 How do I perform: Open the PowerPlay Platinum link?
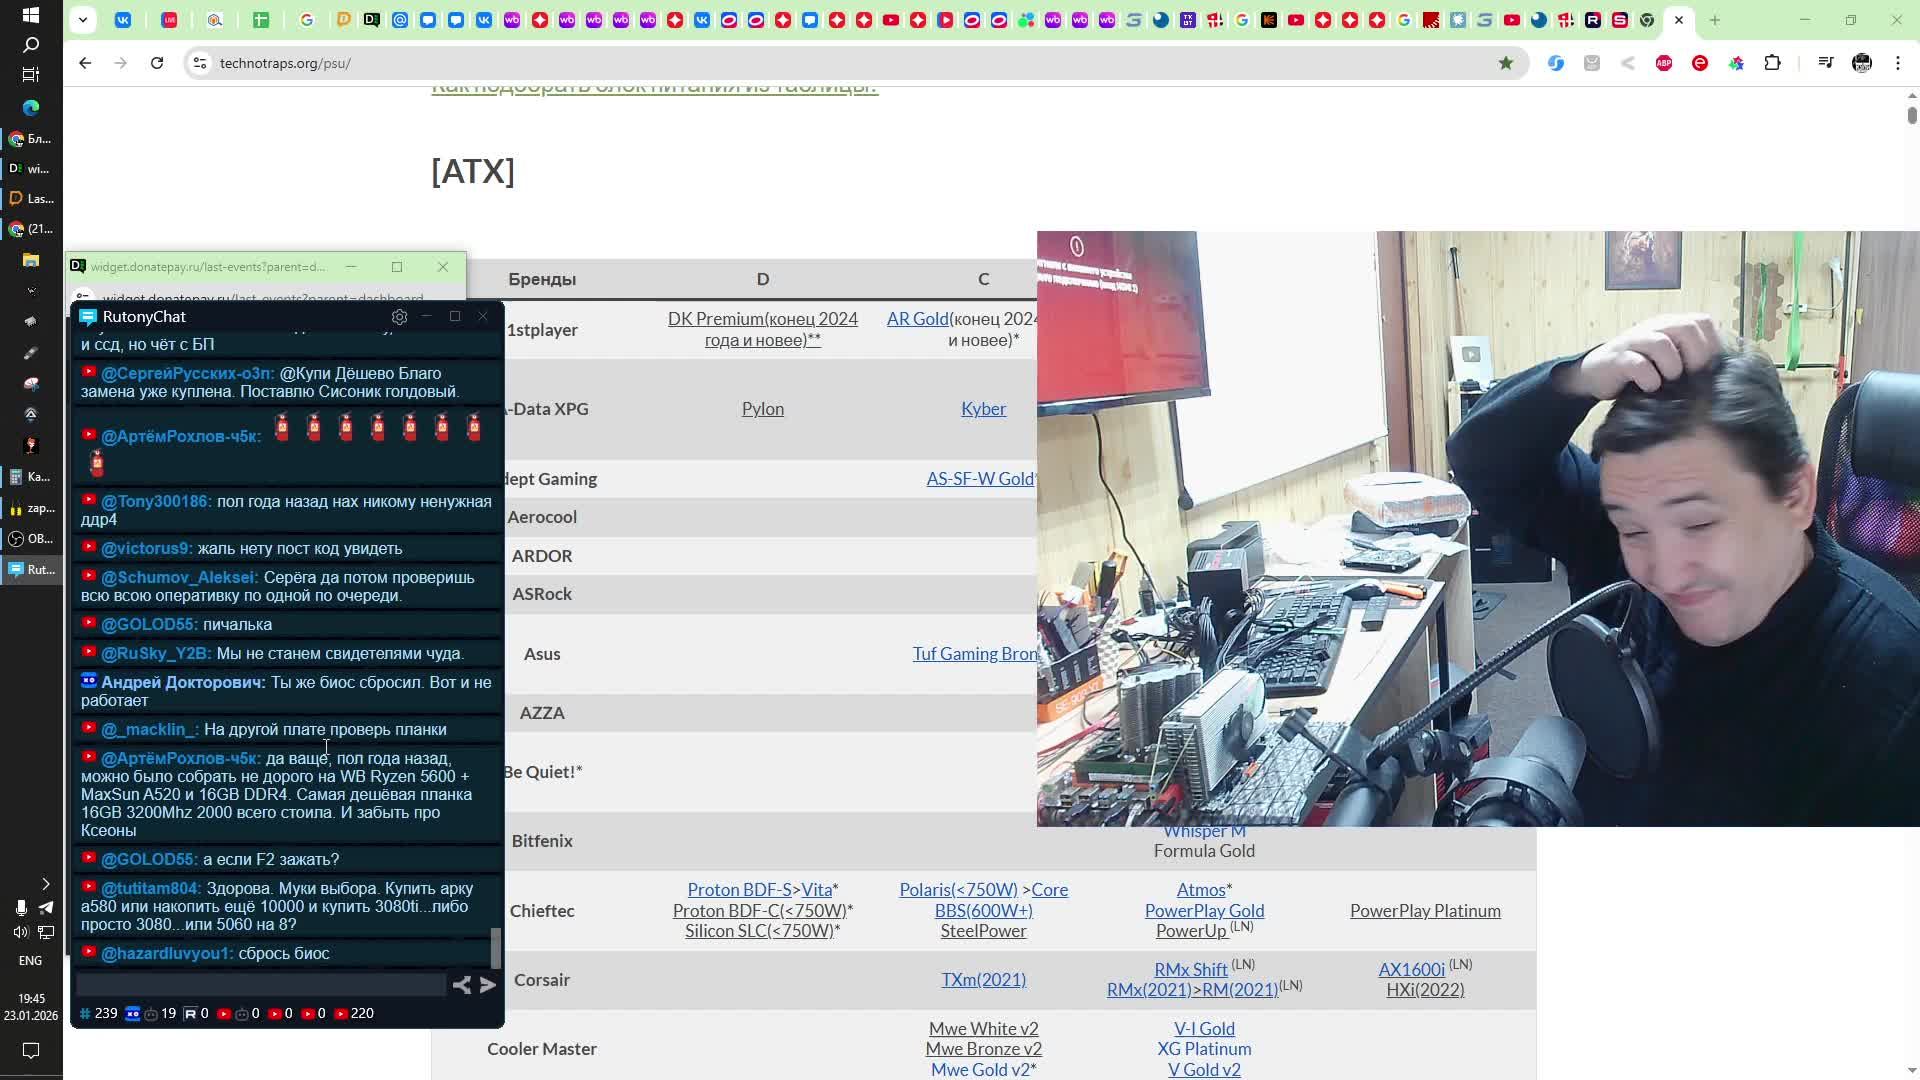pos(1425,911)
